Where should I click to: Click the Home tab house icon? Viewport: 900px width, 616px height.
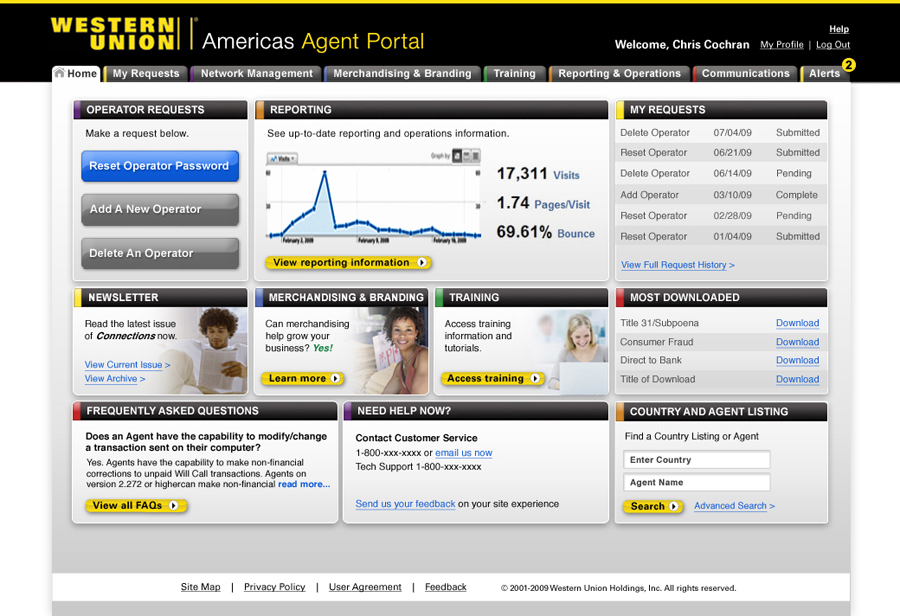(59, 72)
